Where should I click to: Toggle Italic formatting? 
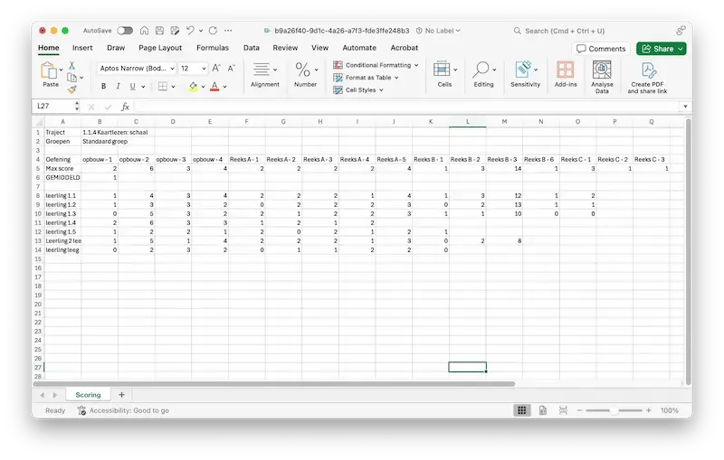118,86
